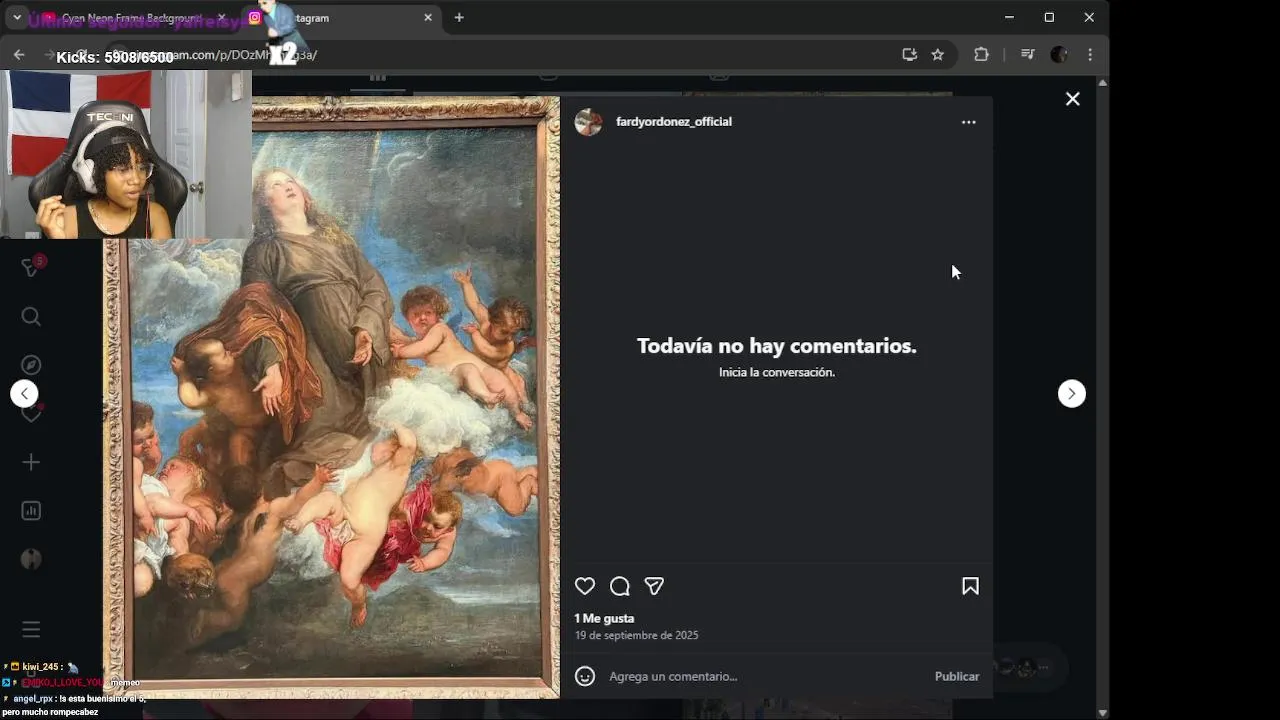The width and height of the screenshot is (1280, 720).
Task: Focus the Agrega un comentario field
Action: point(765,677)
